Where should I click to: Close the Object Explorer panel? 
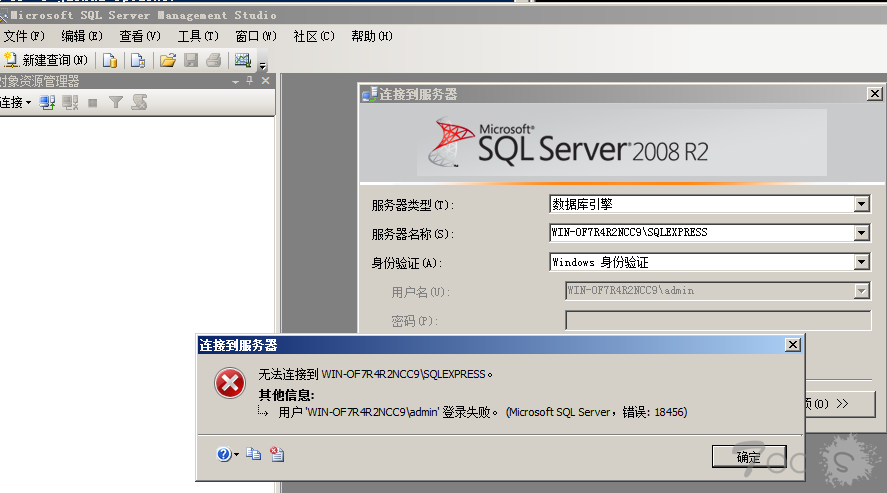coord(265,81)
